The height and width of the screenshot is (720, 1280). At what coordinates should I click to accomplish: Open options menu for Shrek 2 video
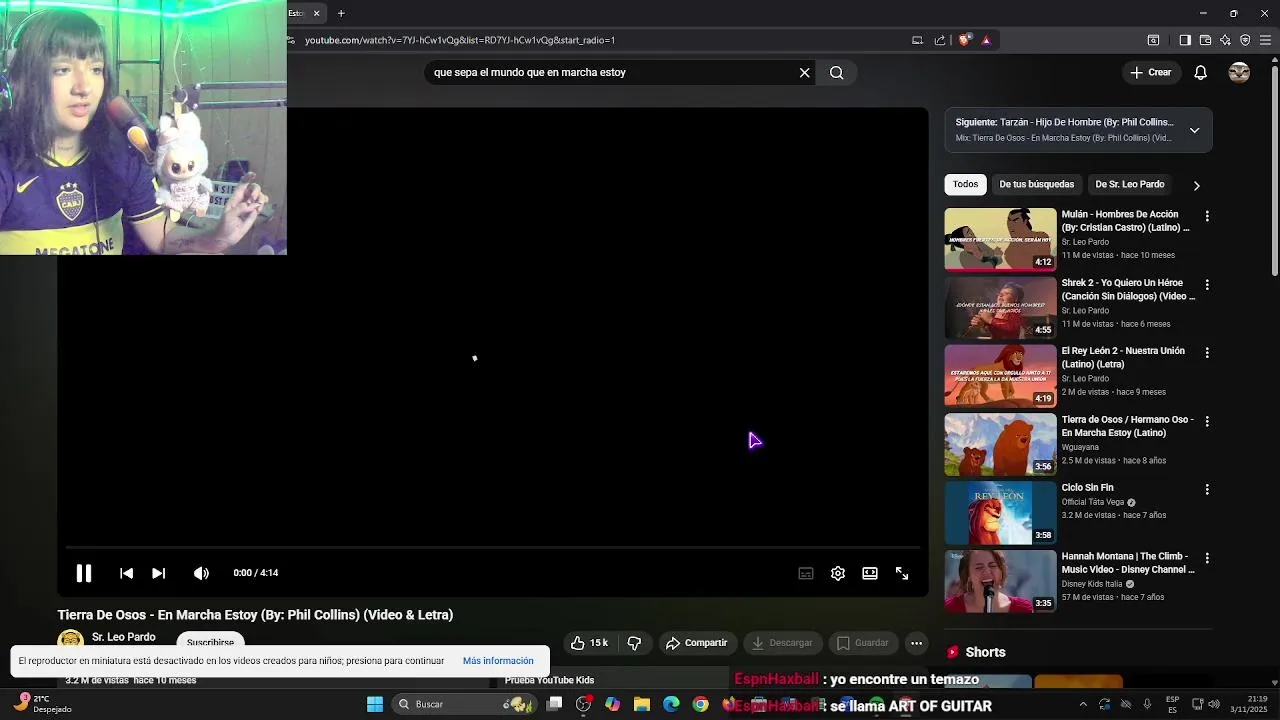(x=1207, y=285)
